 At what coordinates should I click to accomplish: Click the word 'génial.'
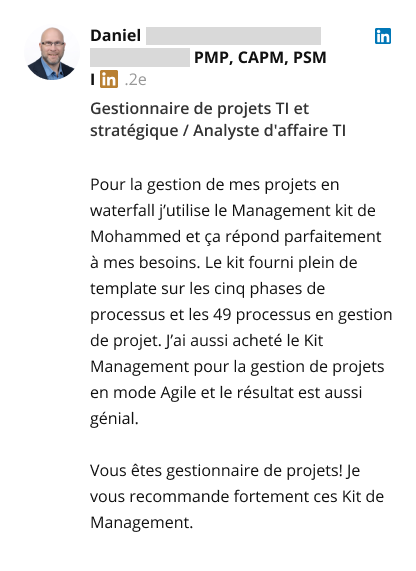click(114, 419)
